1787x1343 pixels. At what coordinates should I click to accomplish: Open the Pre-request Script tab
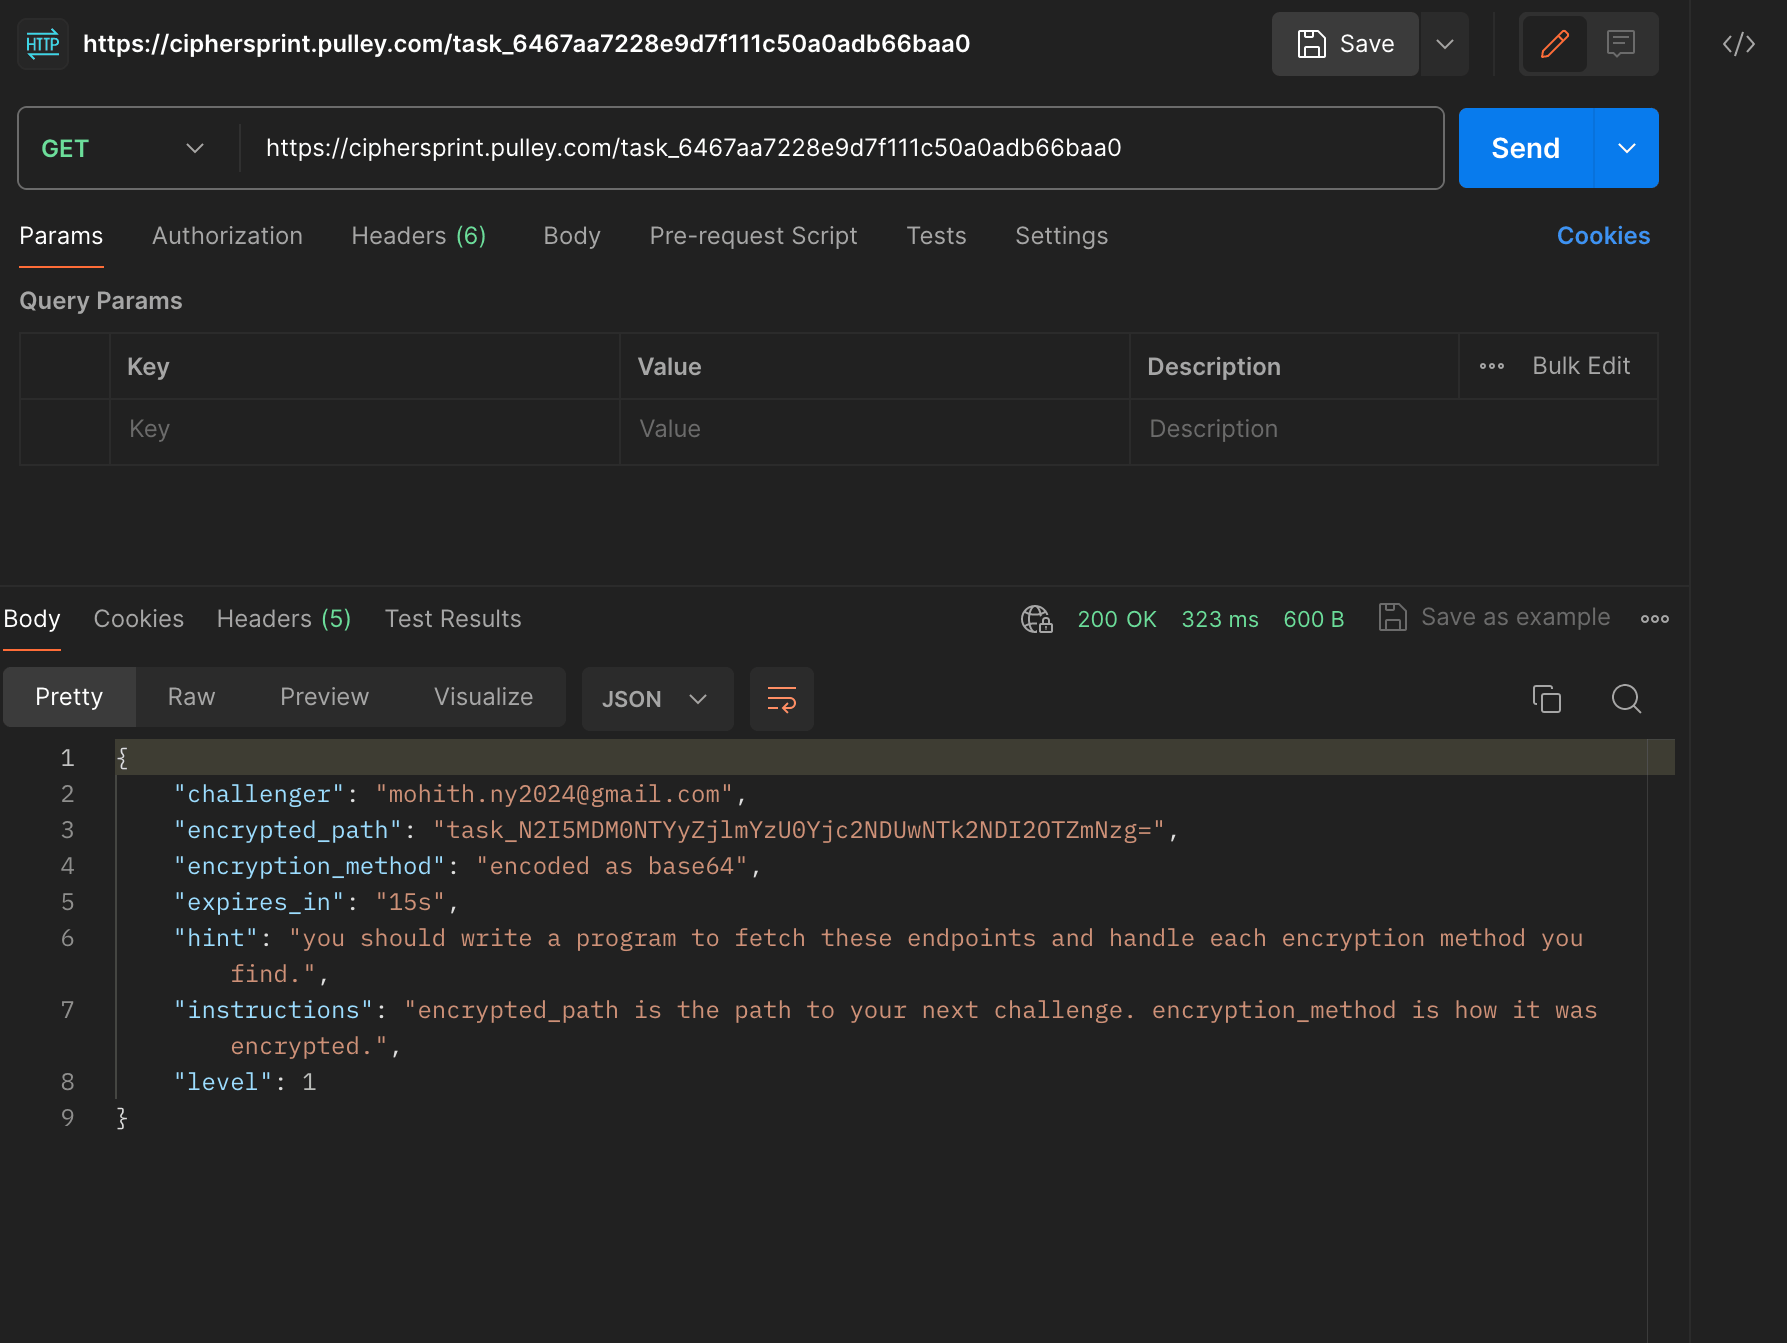(x=753, y=236)
